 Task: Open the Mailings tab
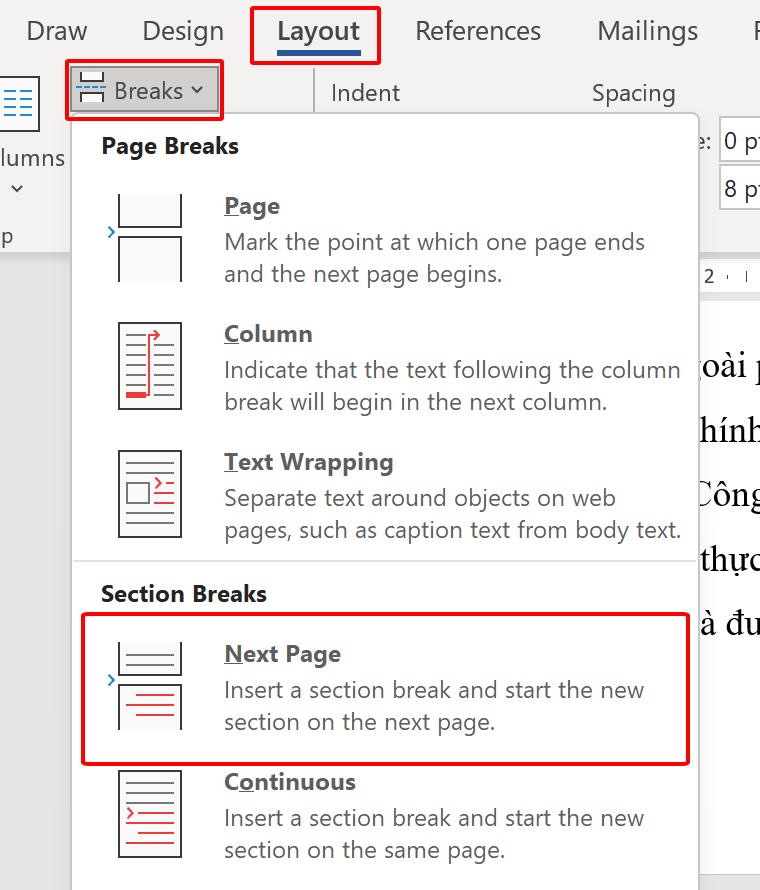tap(647, 32)
